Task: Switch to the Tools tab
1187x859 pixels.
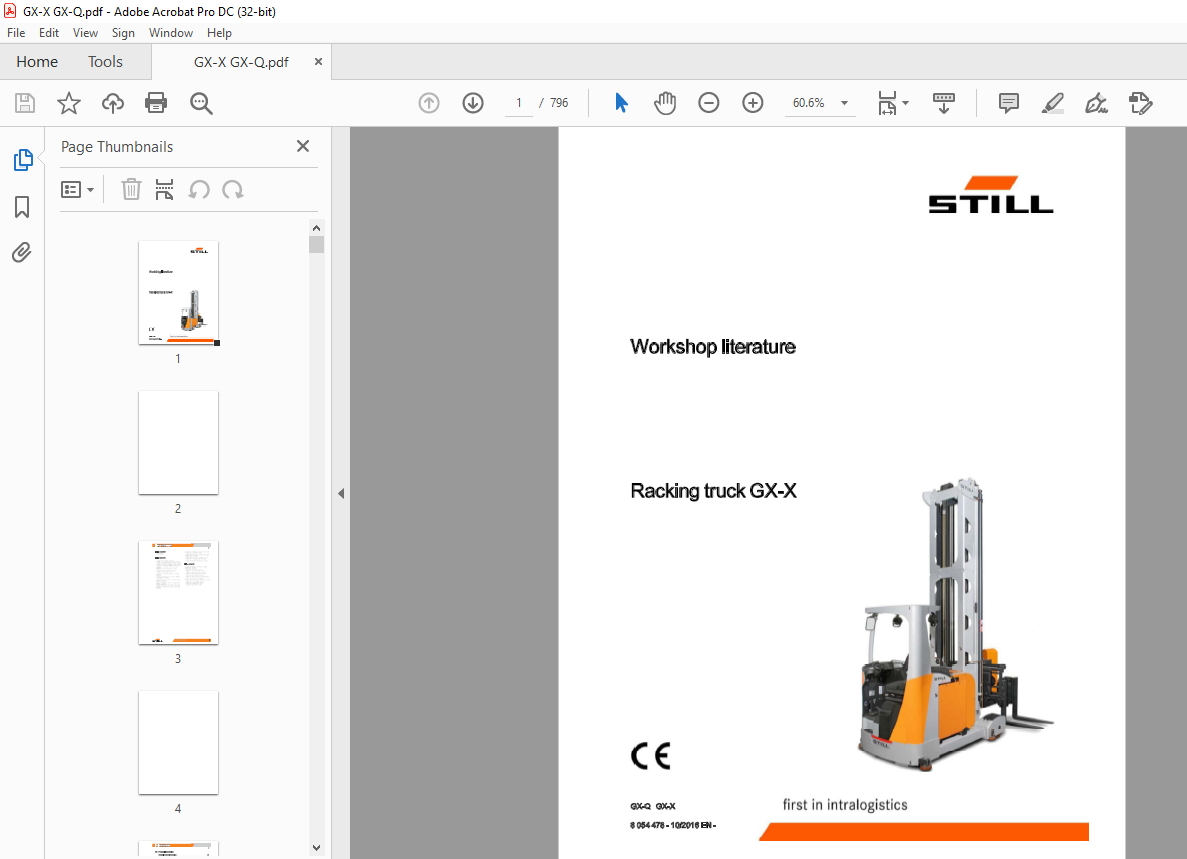Action: pyautogui.click(x=105, y=62)
